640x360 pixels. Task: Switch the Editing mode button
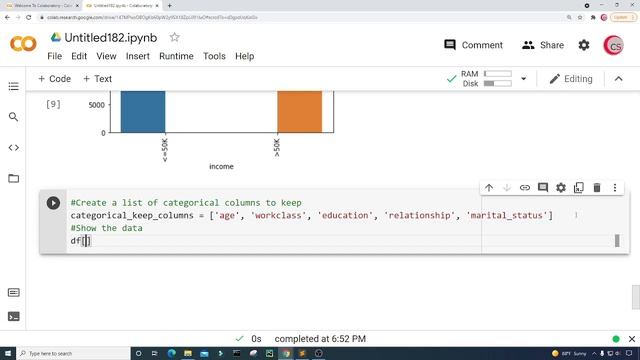571,79
